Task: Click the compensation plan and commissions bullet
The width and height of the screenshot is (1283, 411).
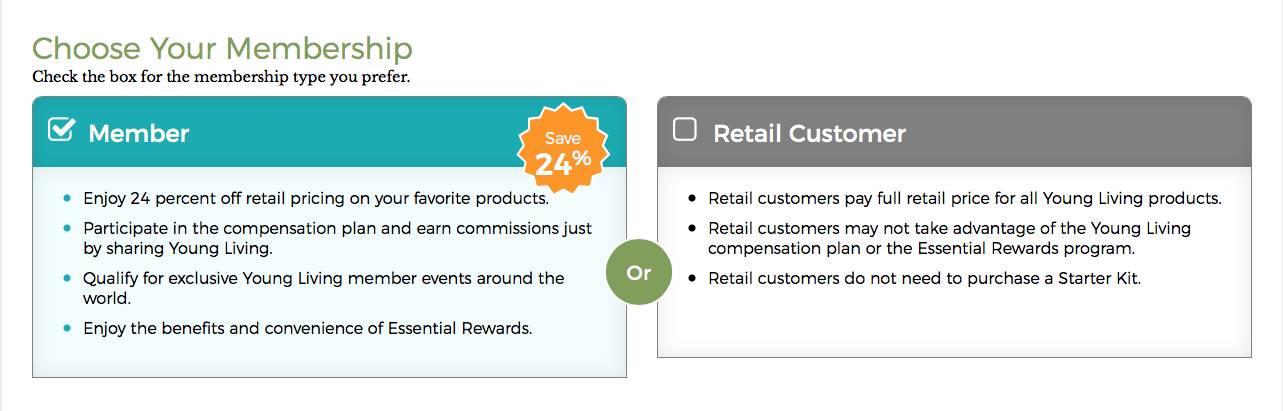Action: pos(337,238)
